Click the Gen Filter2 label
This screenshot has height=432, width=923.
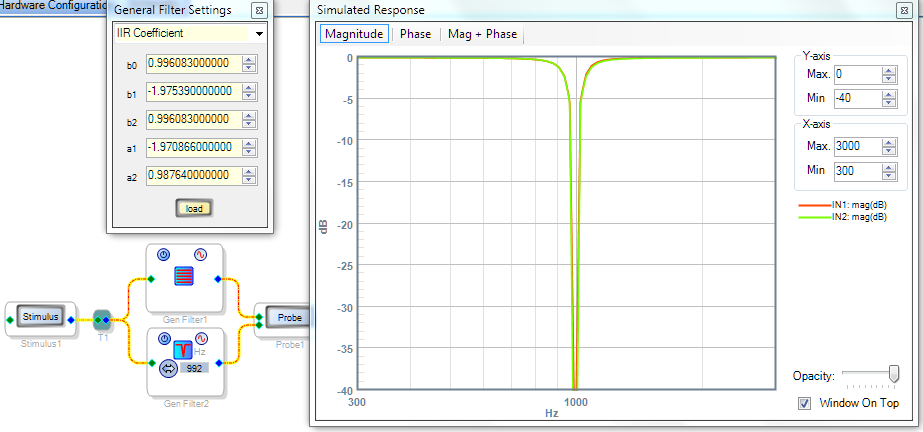185,404
